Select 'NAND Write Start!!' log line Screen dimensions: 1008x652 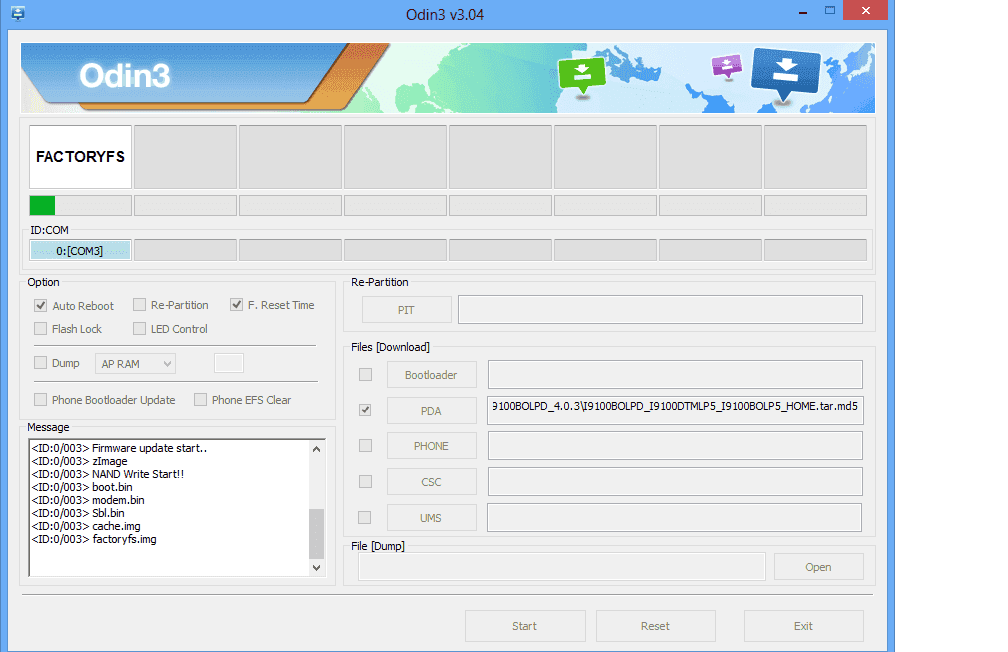(108, 474)
